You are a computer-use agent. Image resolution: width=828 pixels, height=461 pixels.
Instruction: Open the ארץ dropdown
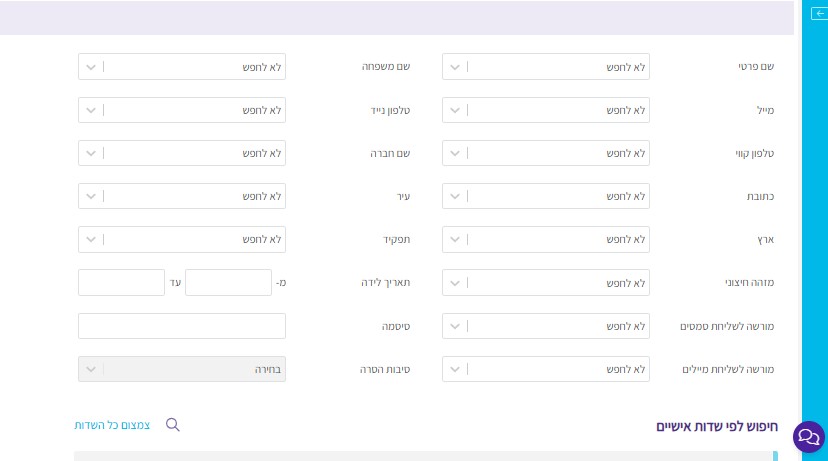(x=546, y=240)
